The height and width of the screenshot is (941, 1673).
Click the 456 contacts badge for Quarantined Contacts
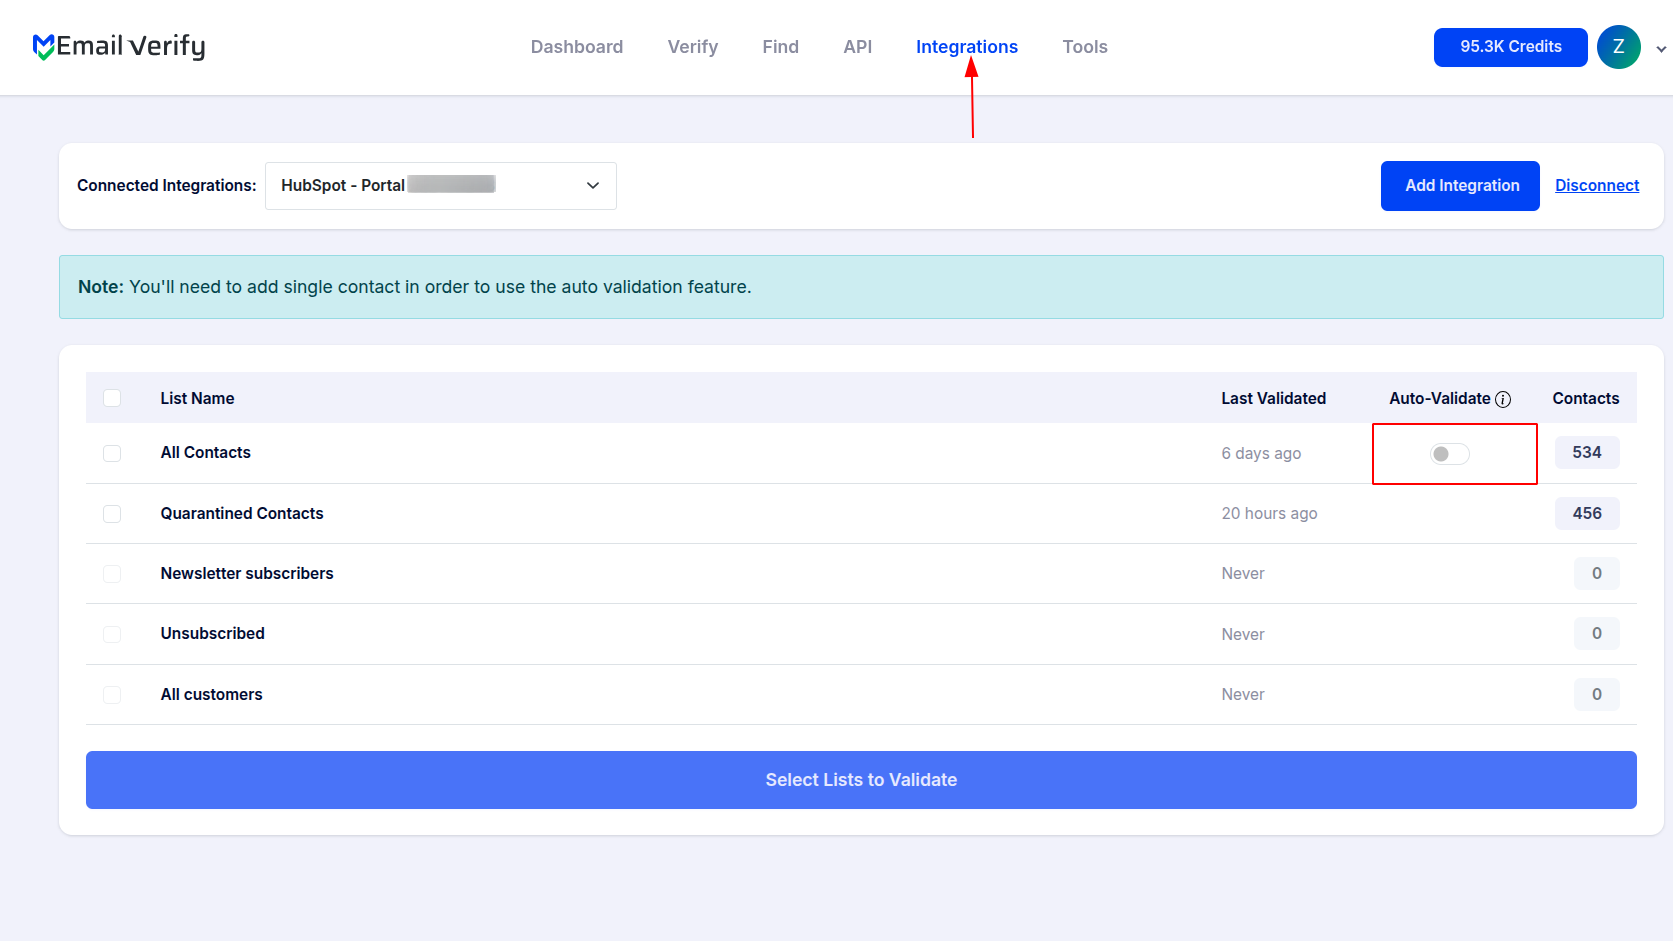tap(1586, 513)
